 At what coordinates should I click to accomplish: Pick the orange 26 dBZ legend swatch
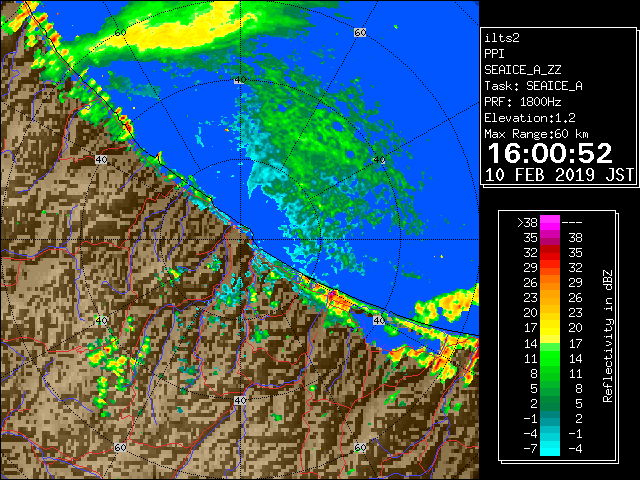tap(550, 283)
